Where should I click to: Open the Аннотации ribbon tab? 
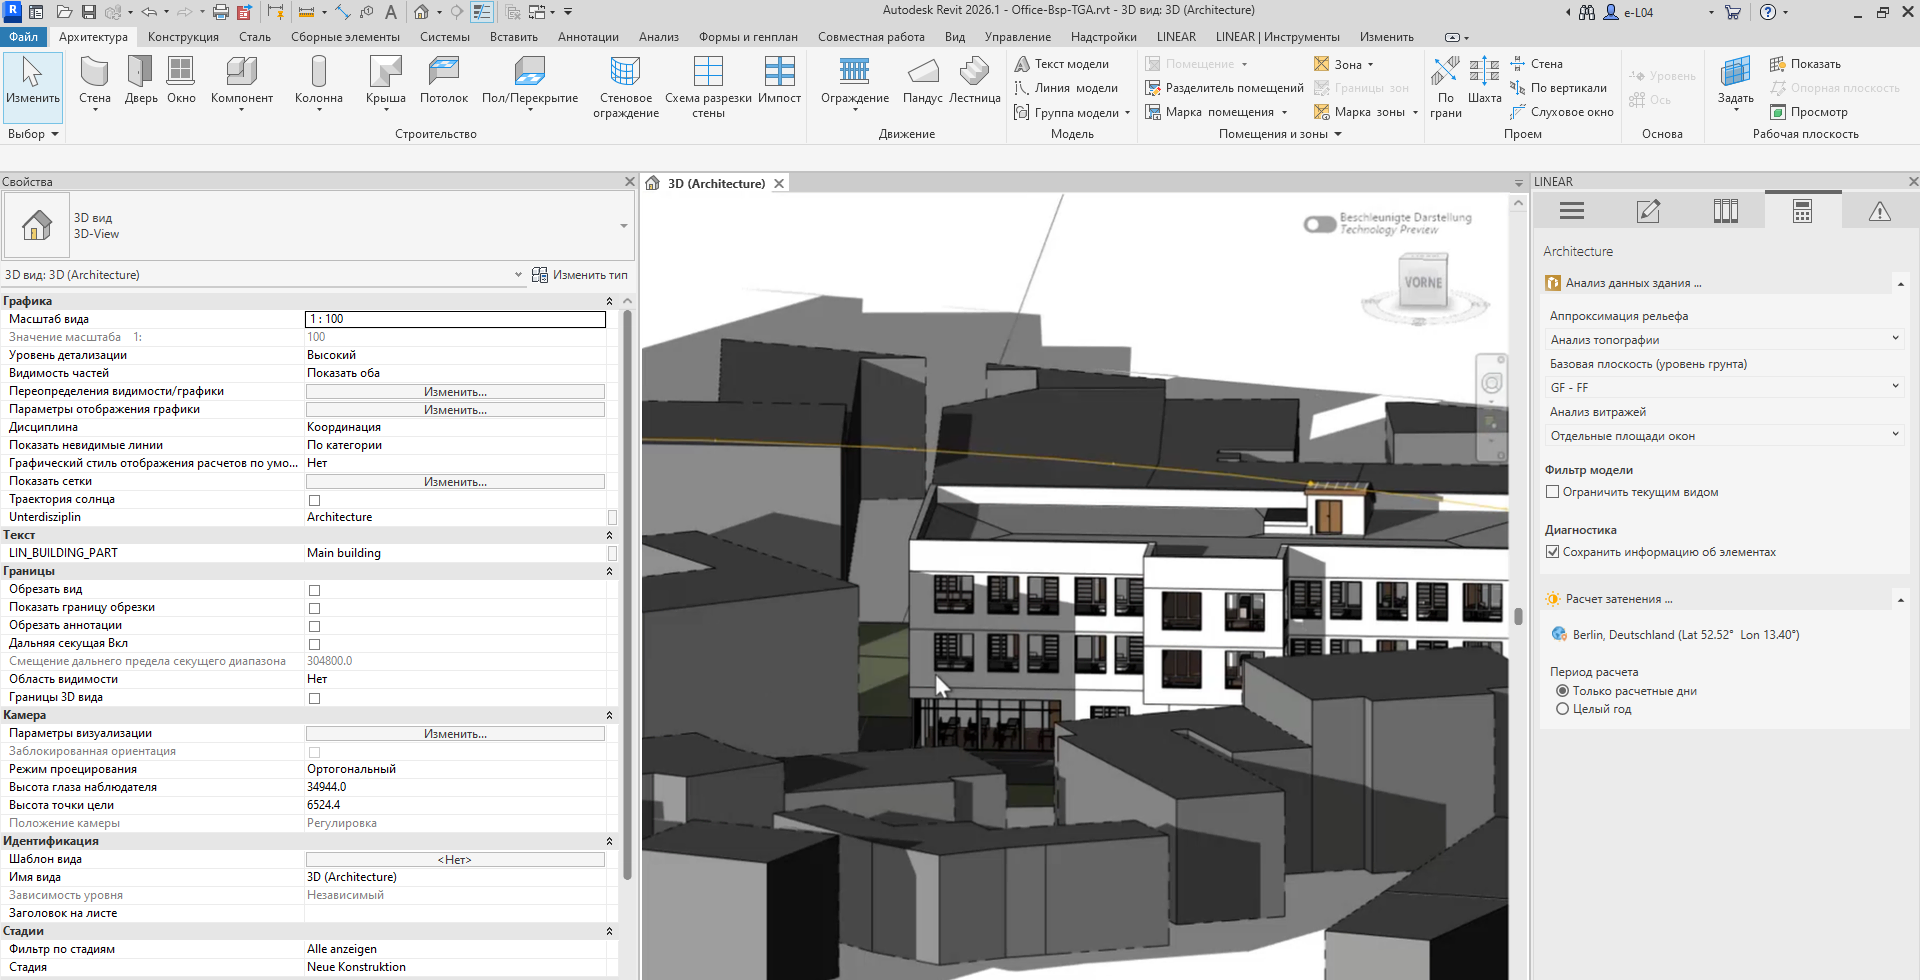[x=588, y=37]
